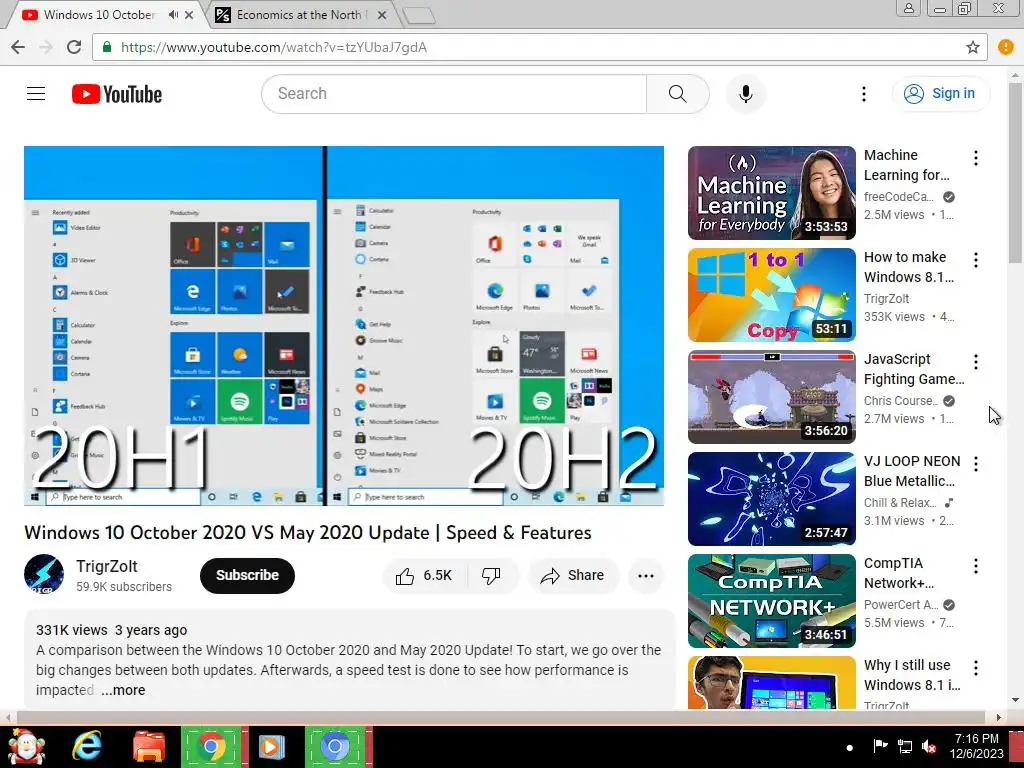Open CompTIA Network+ video thumbnail
The height and width of the screenshot is (768, 1024).
(771, 600)
